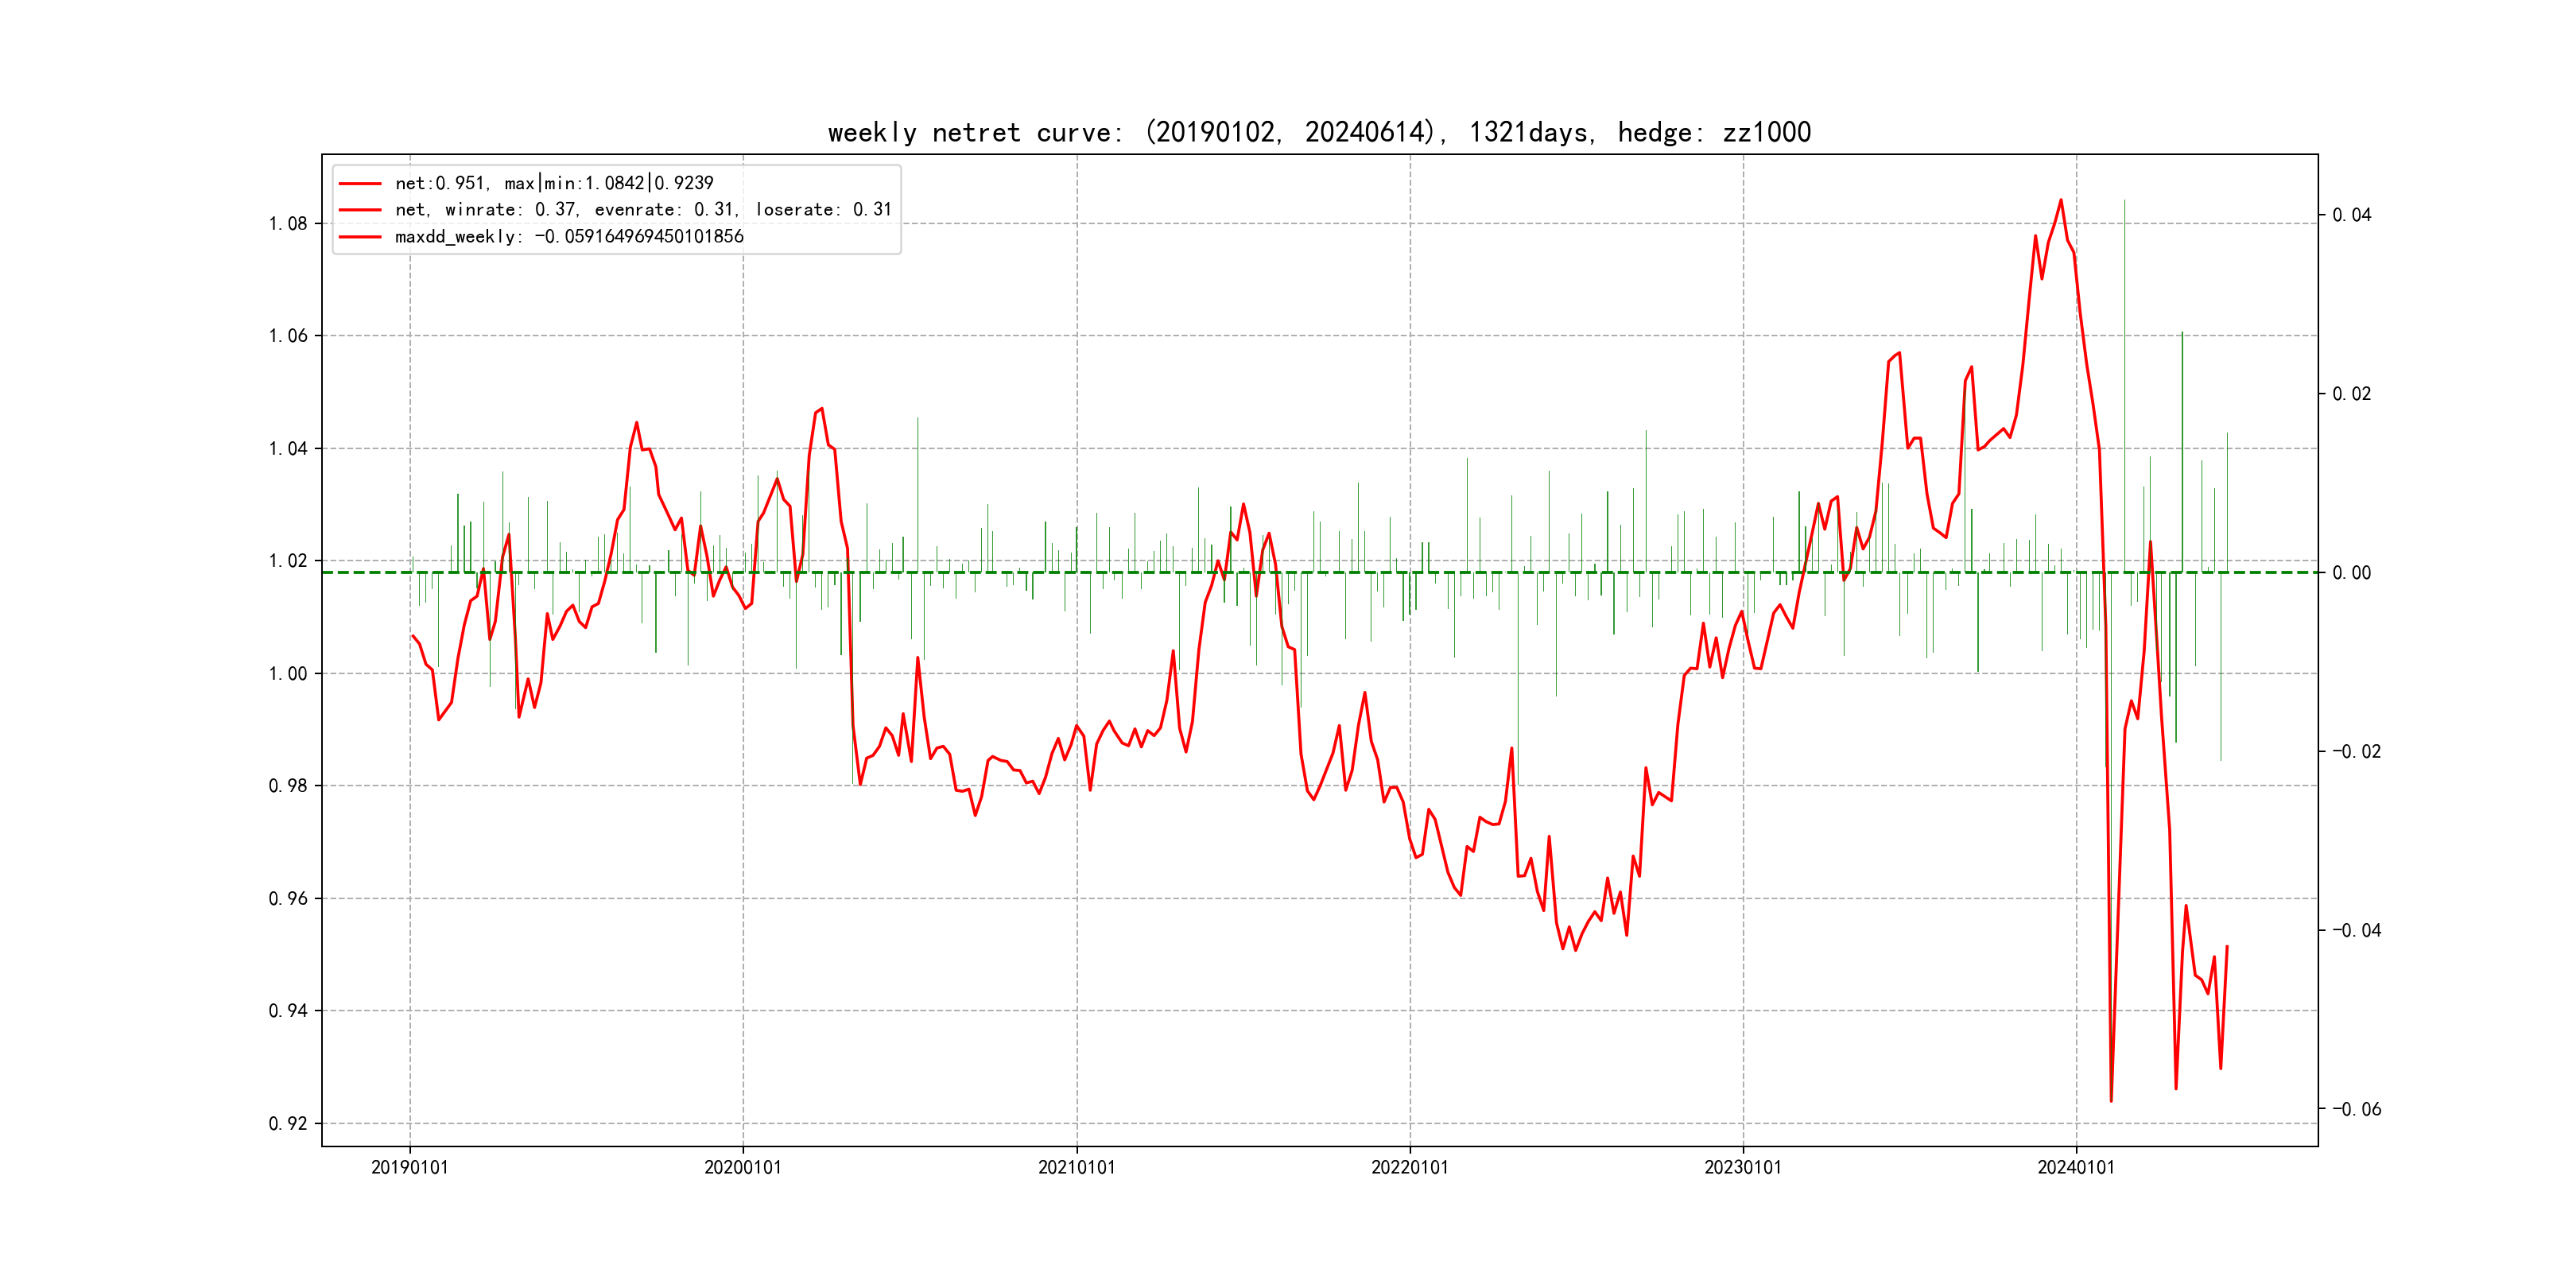Click the 1.08 left axis tick label

click(288, 224)
